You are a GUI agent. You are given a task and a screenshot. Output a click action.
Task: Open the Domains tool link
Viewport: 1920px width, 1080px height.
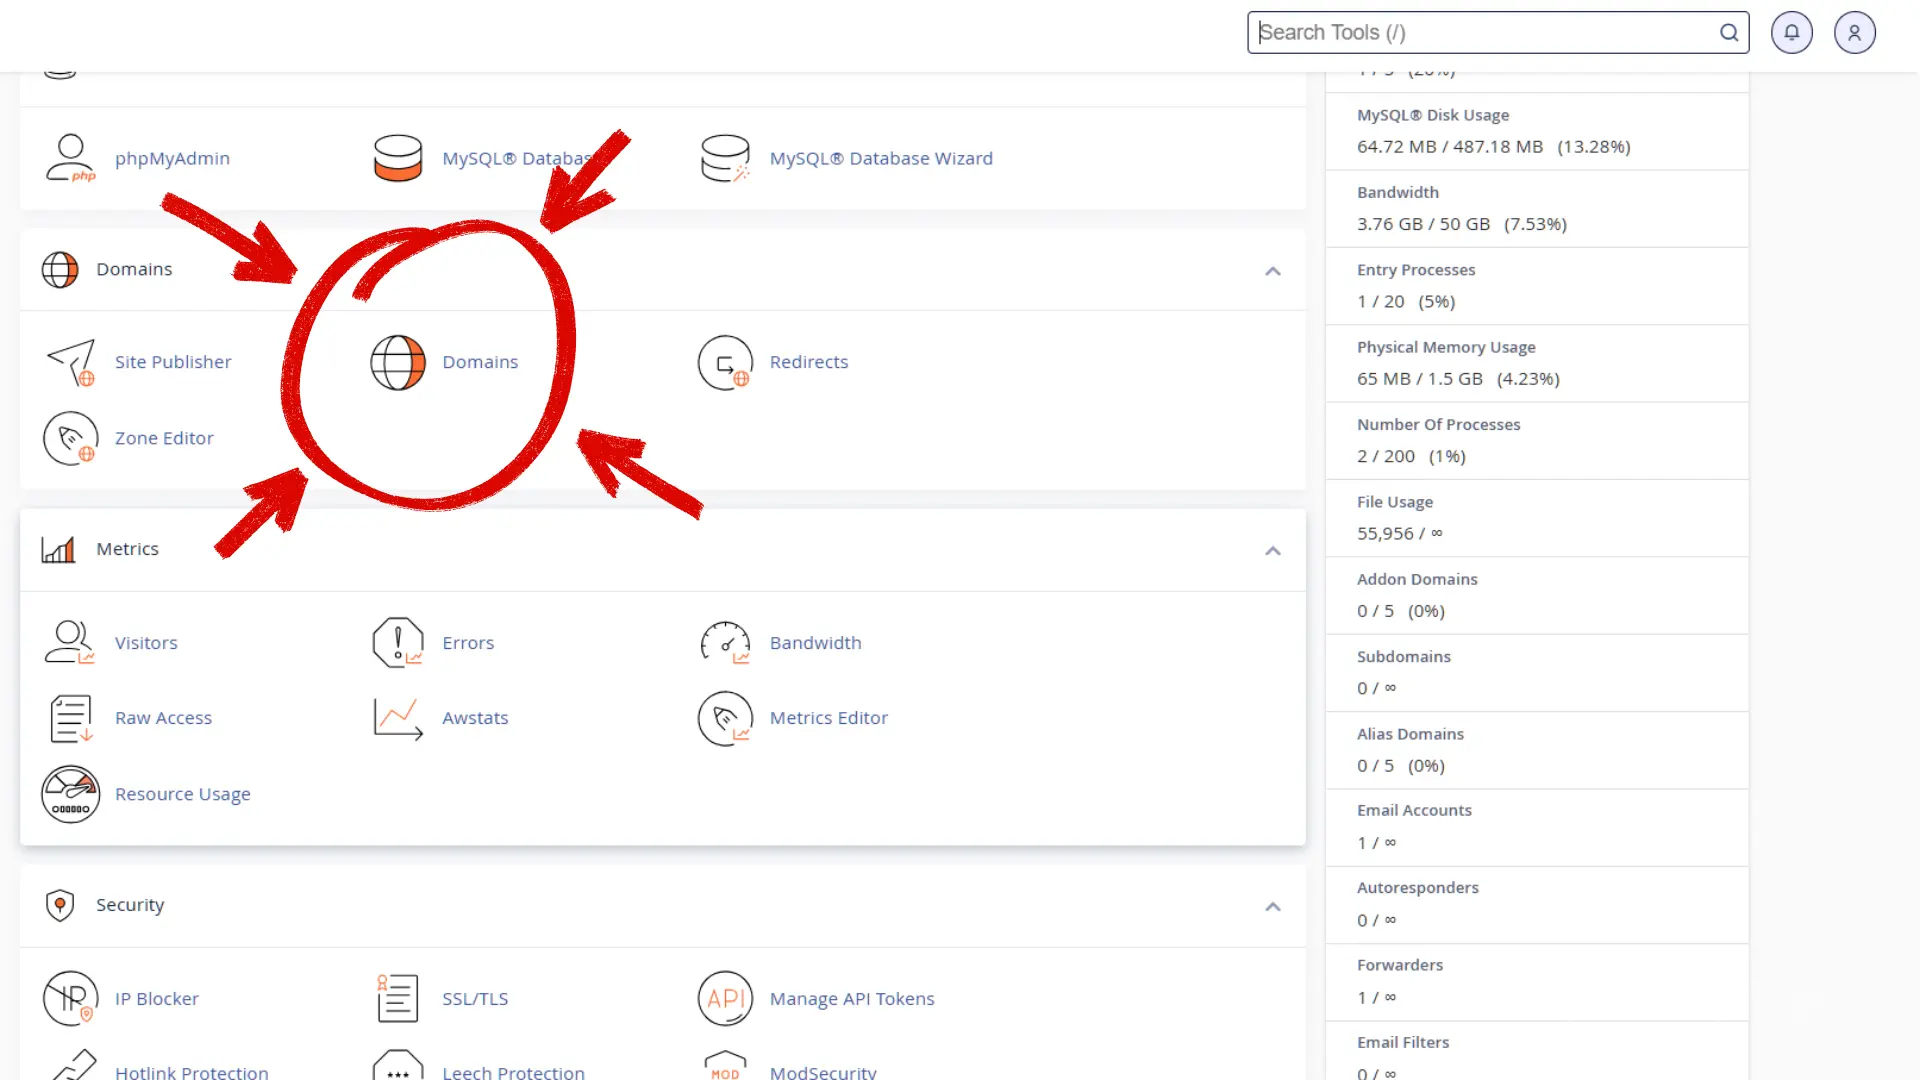480,362
